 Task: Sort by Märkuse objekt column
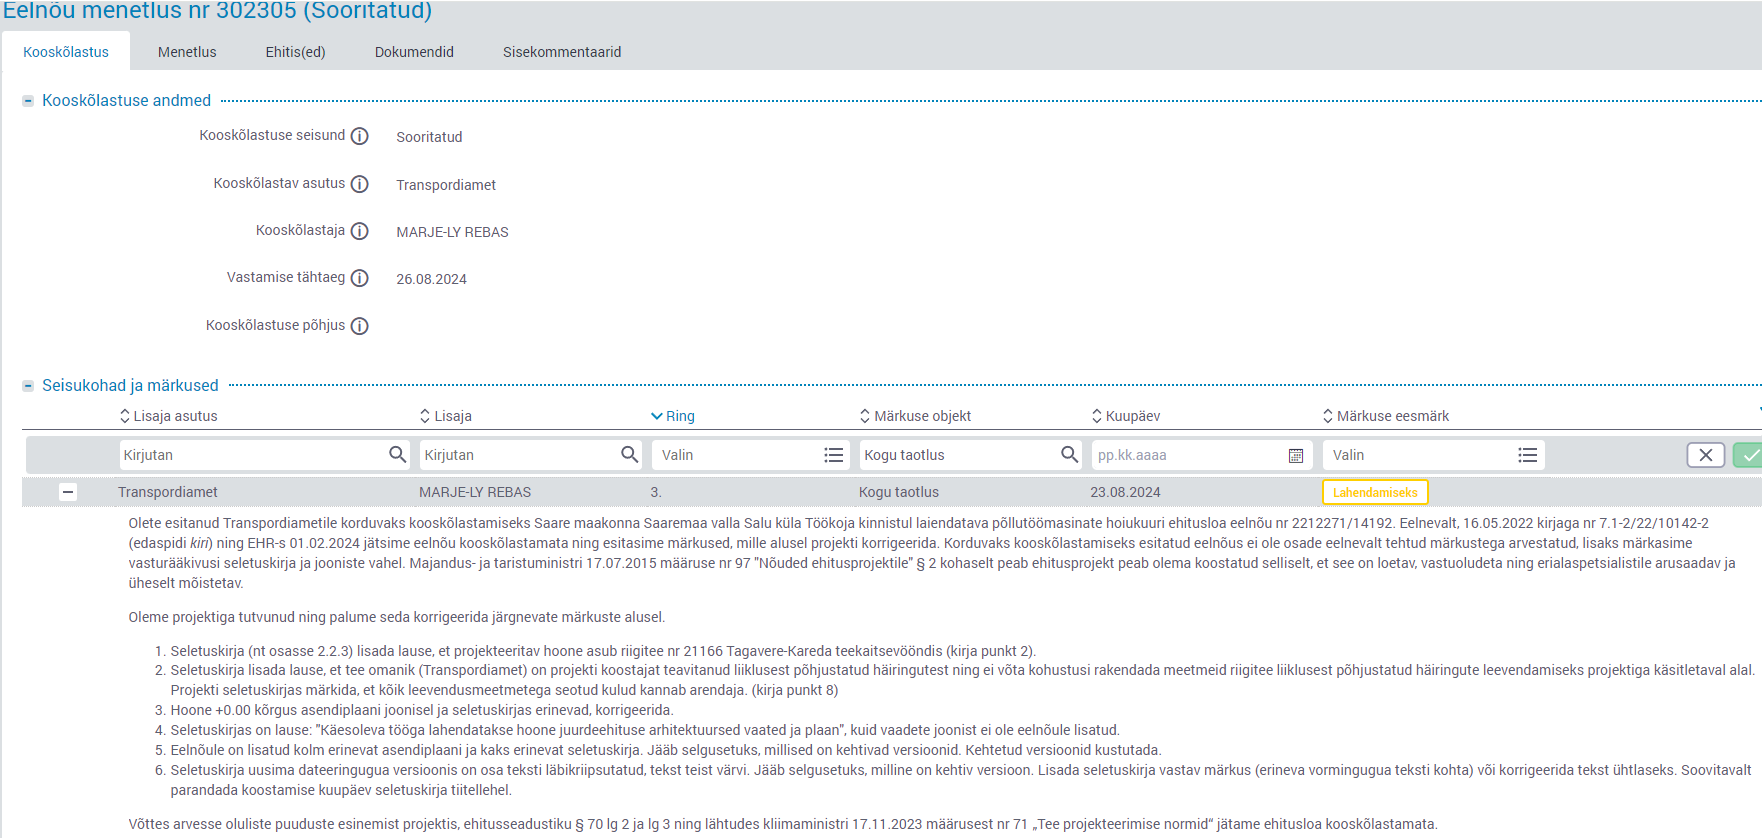[915, 416]
